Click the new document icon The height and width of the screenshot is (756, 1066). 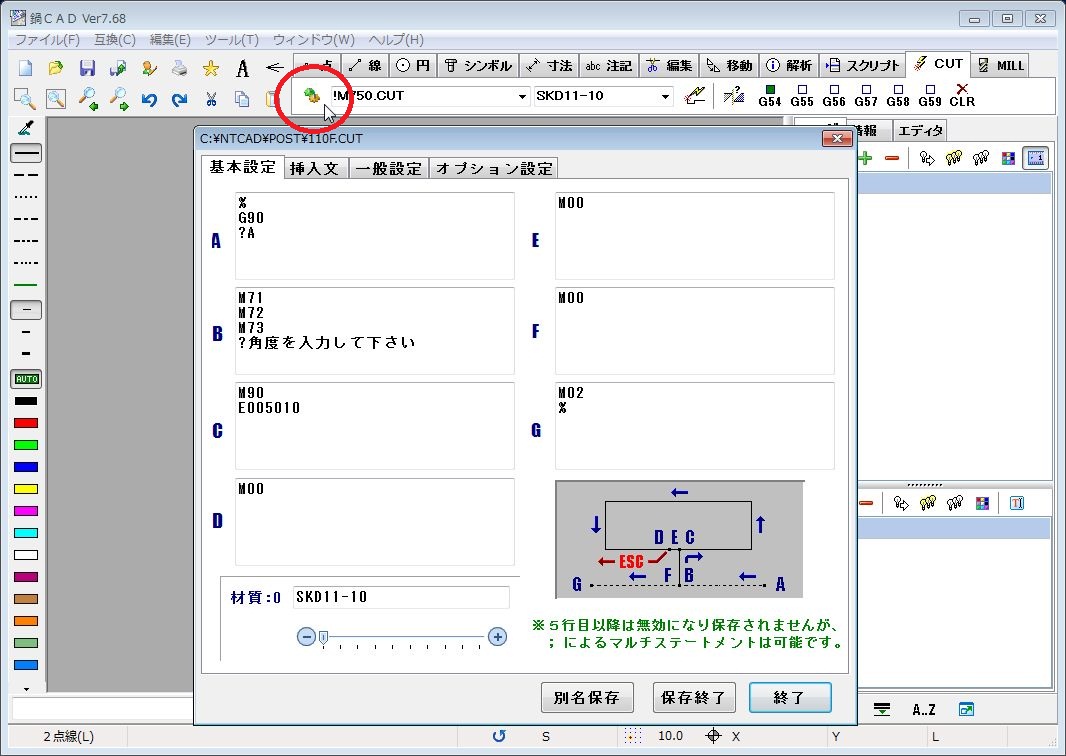[25, 67]
